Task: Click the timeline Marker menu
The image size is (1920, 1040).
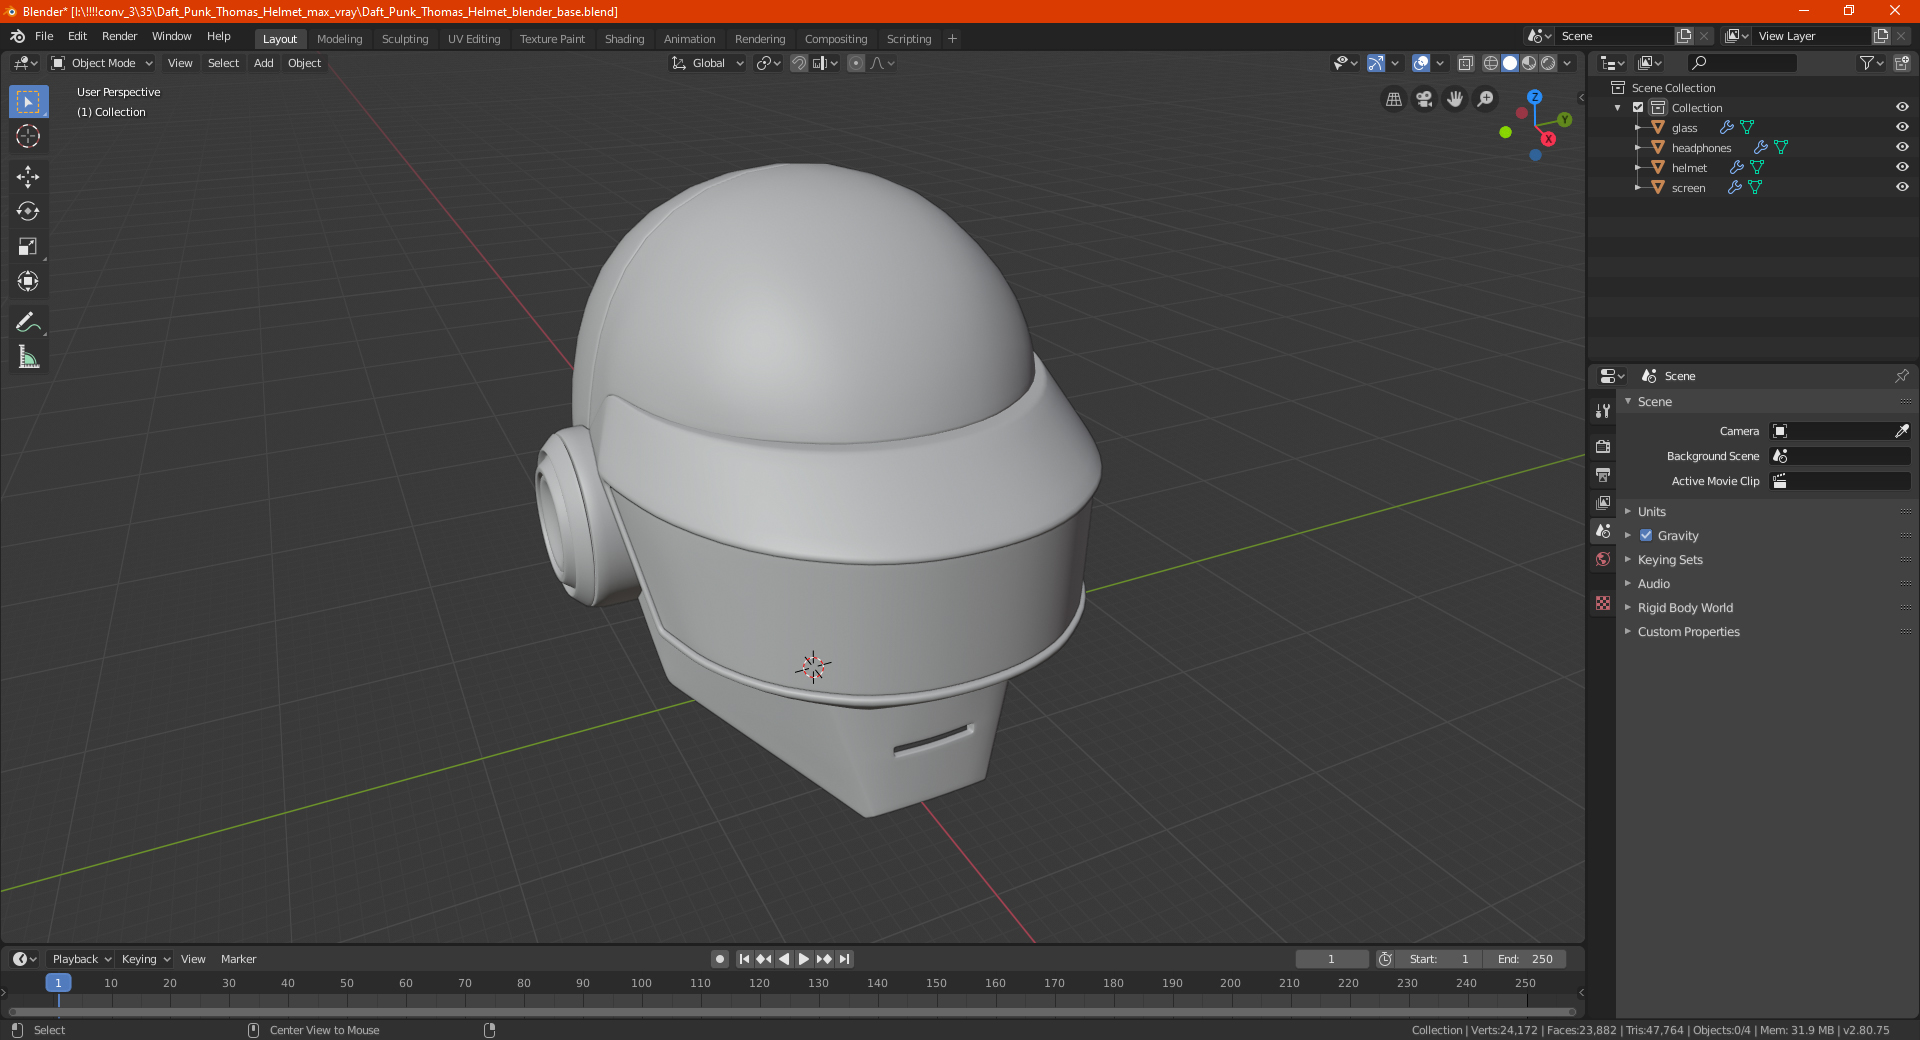Action: (238, 959)
